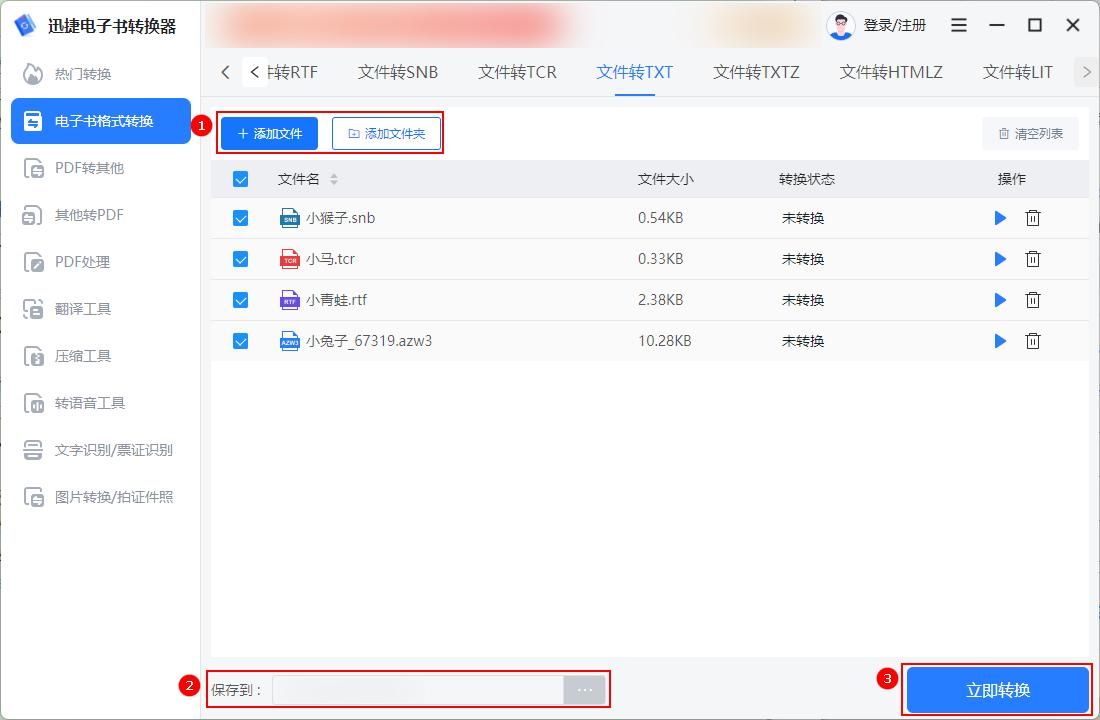
Task: Click the 保存到 path input field
Action: [x=418, y=691]
